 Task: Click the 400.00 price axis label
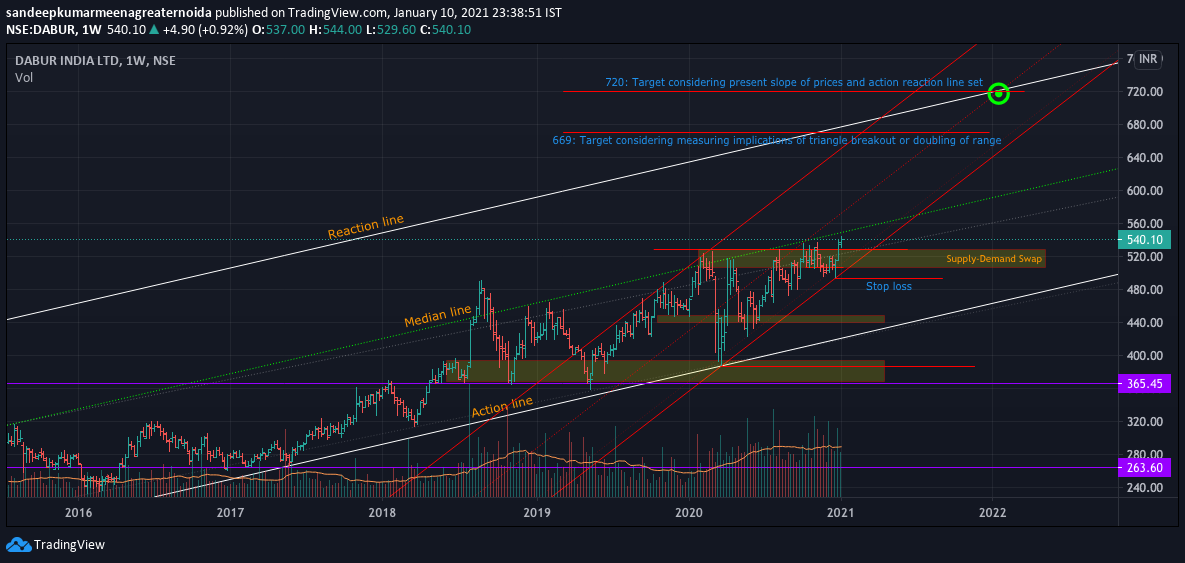1143,356
